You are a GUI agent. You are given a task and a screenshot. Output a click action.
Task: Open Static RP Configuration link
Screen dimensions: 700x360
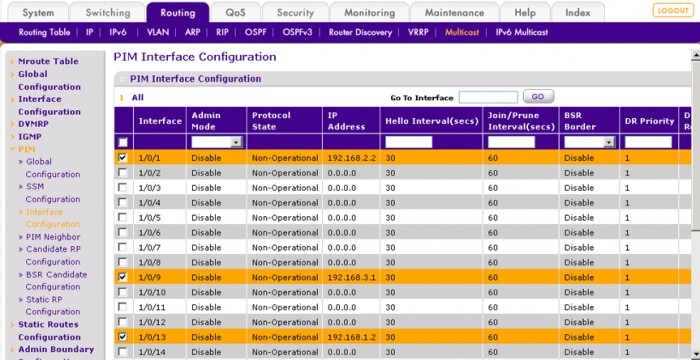pyautogui.click(x=52, y=306)
